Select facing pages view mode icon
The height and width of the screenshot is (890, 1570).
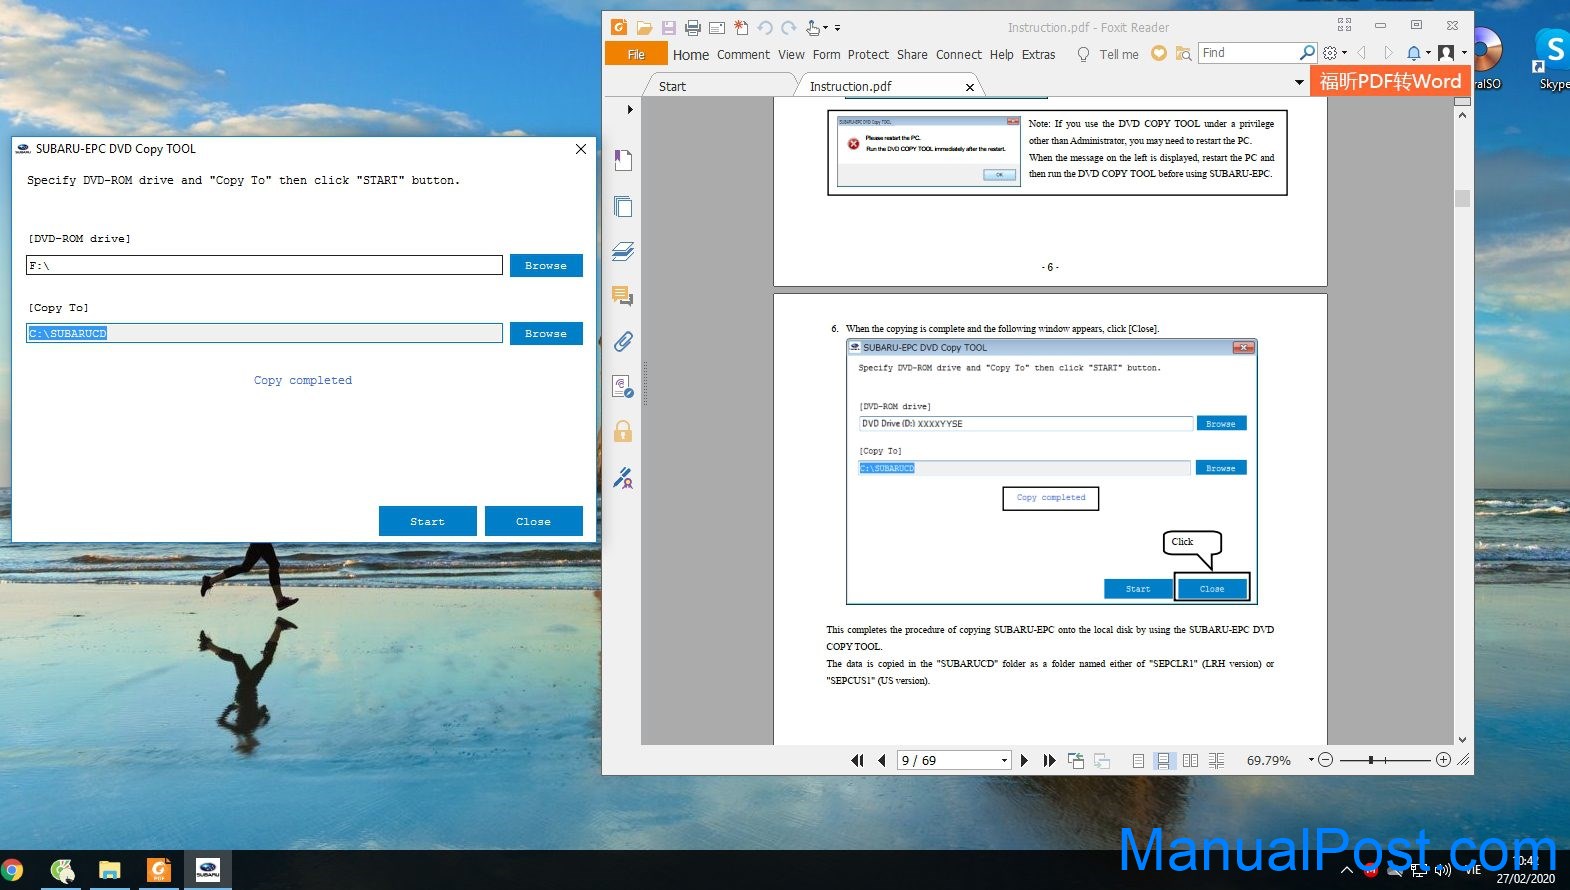point(1190,760)
